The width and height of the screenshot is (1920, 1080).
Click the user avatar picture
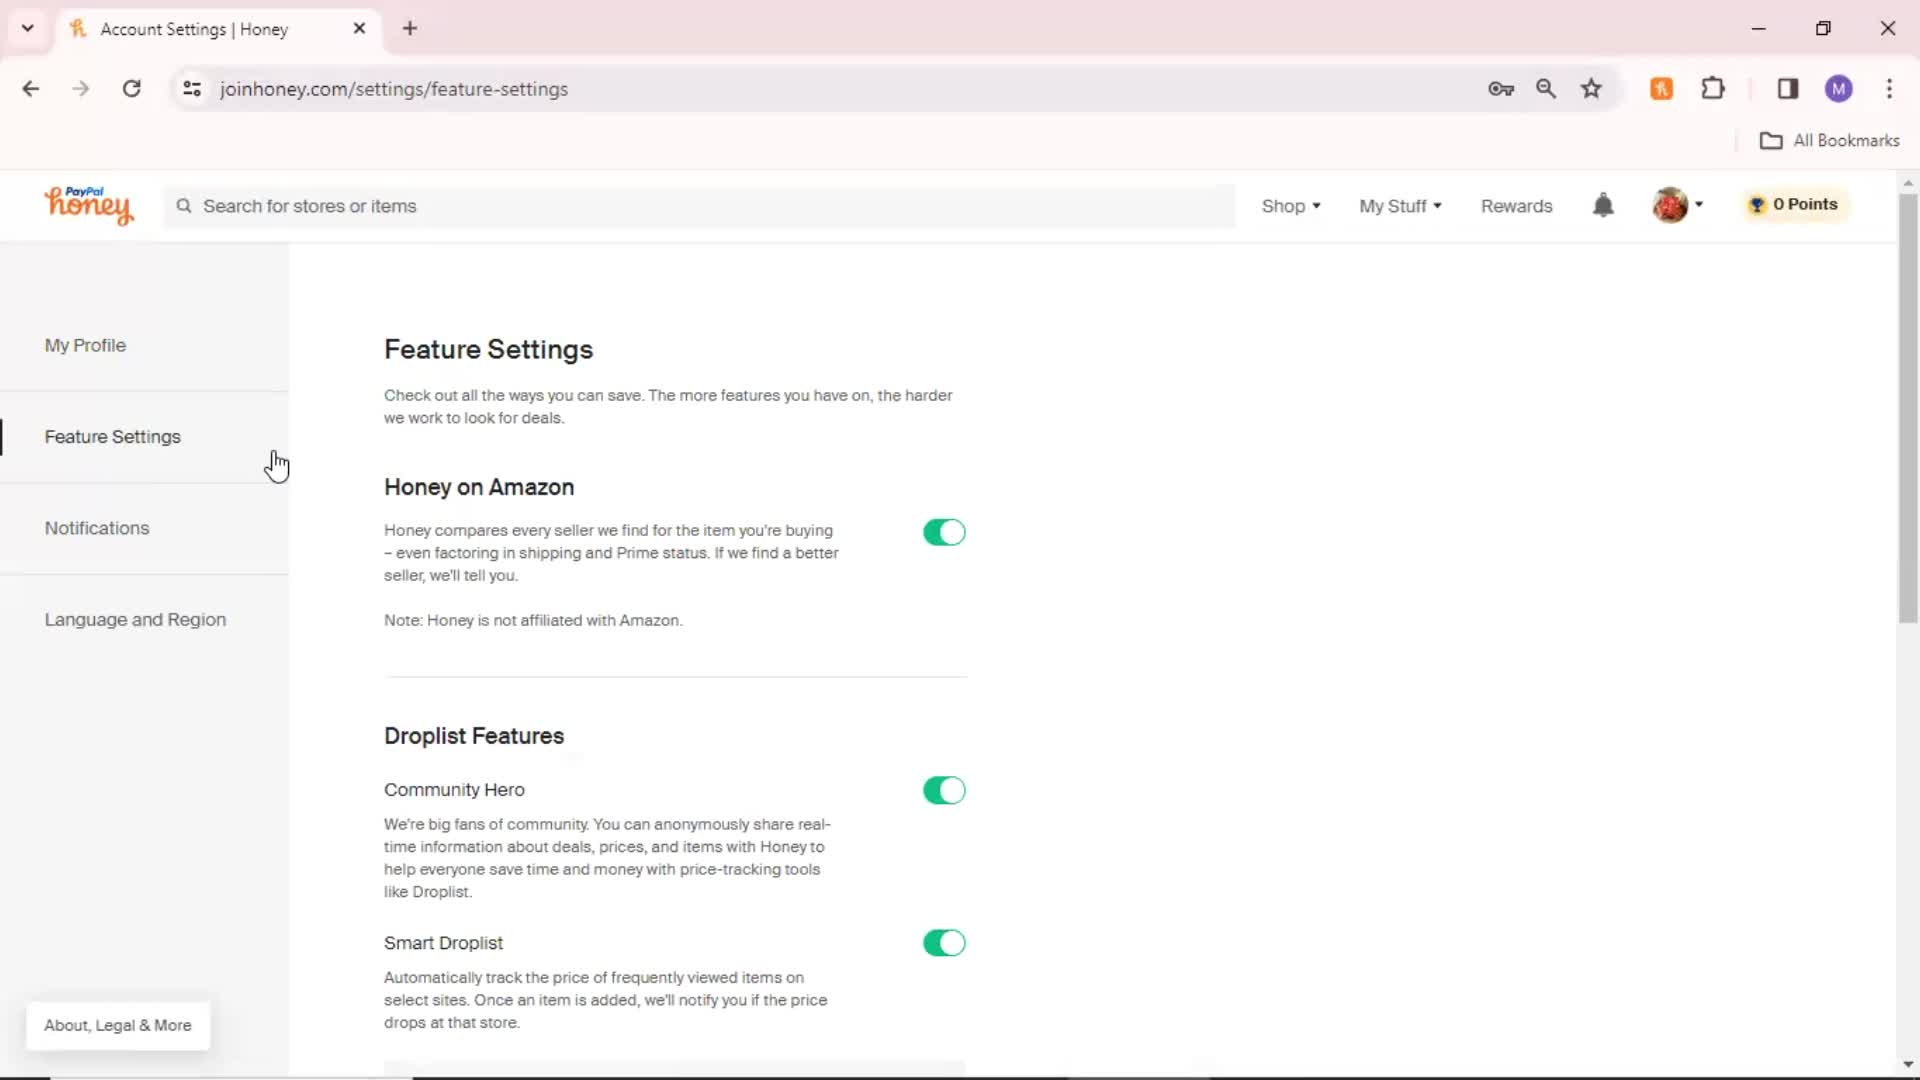tap(1669, 205)
